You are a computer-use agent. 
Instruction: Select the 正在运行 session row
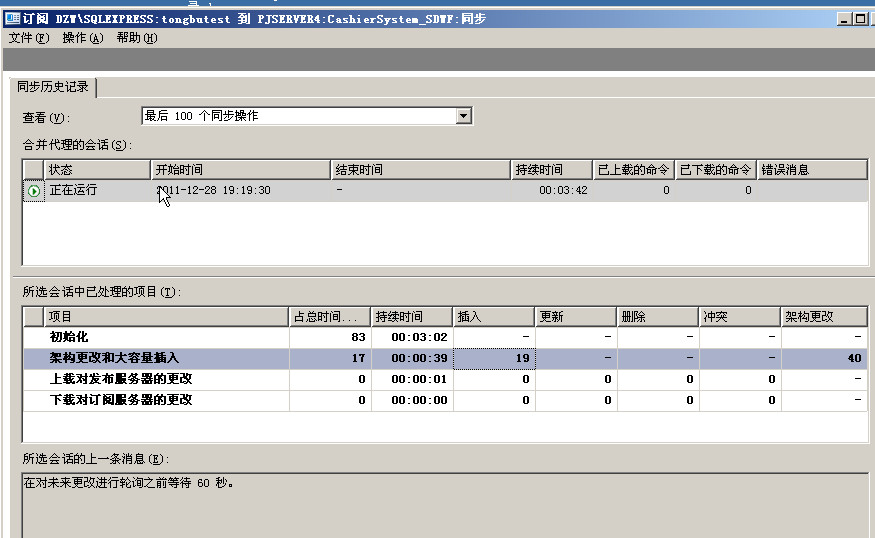(445, 190)
